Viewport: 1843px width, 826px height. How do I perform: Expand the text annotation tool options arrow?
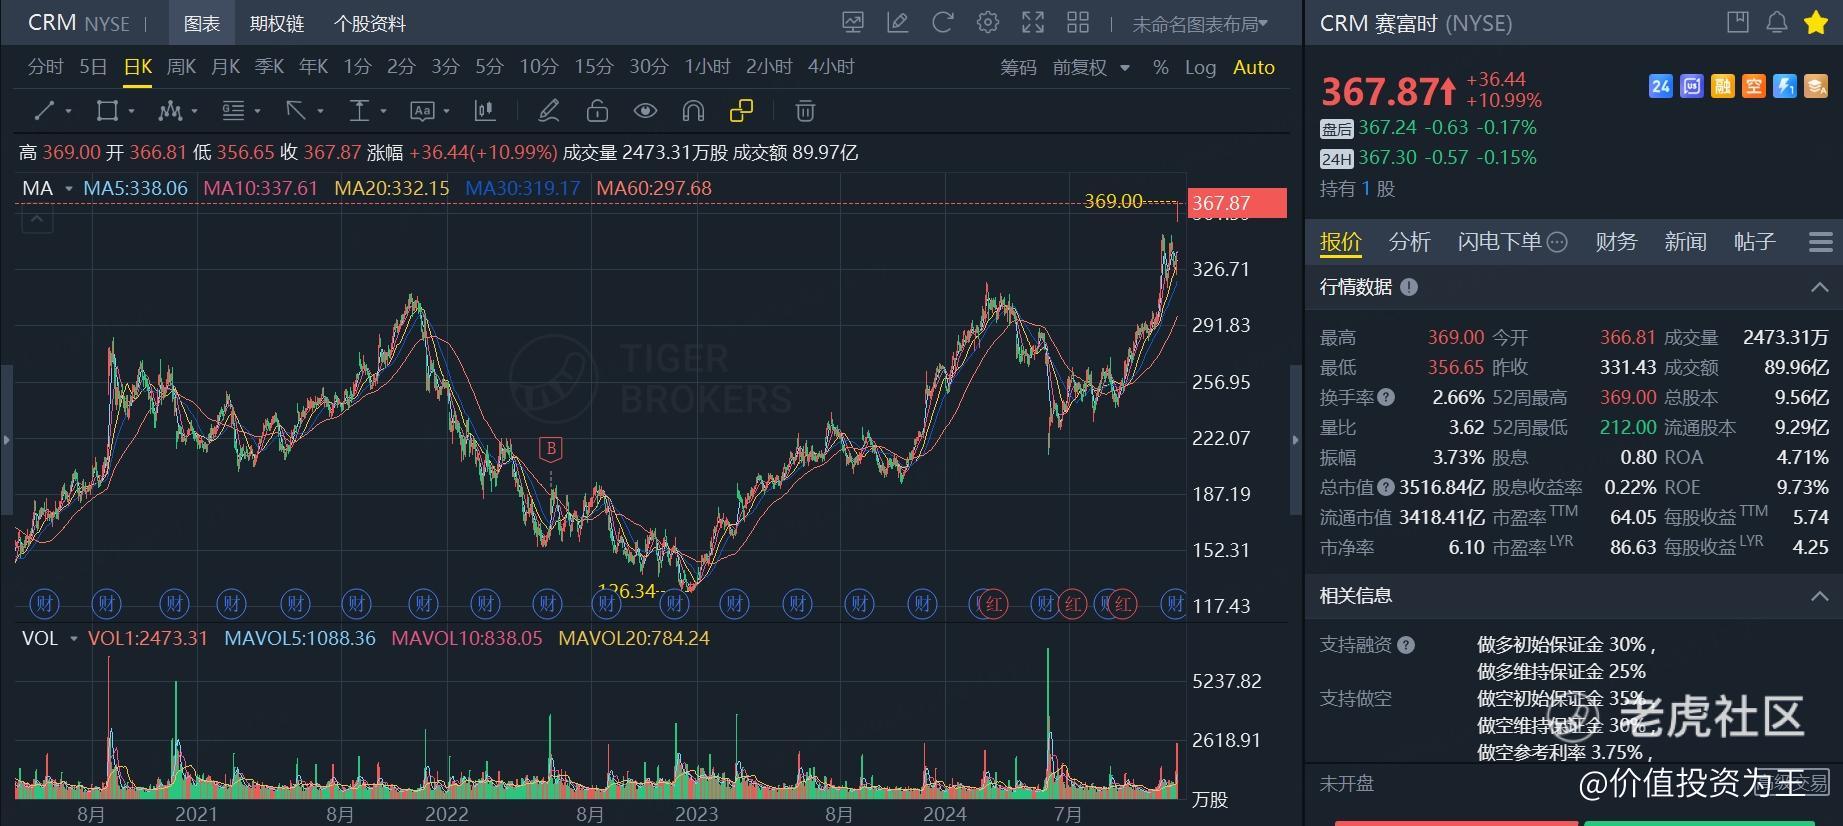446,111
